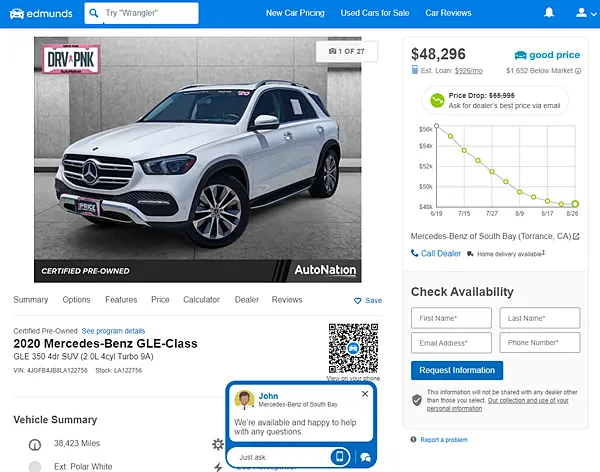Click the VIN number text
The image size is (600, 472).
[x=50, y=371]
